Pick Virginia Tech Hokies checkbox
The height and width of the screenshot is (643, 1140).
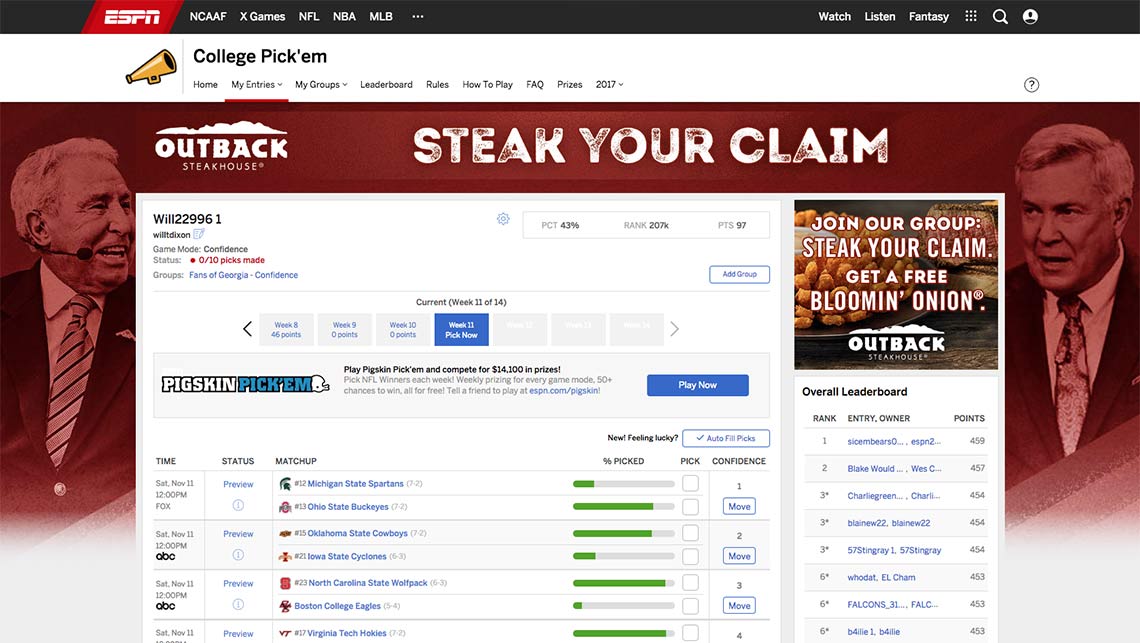coord(691,633)
